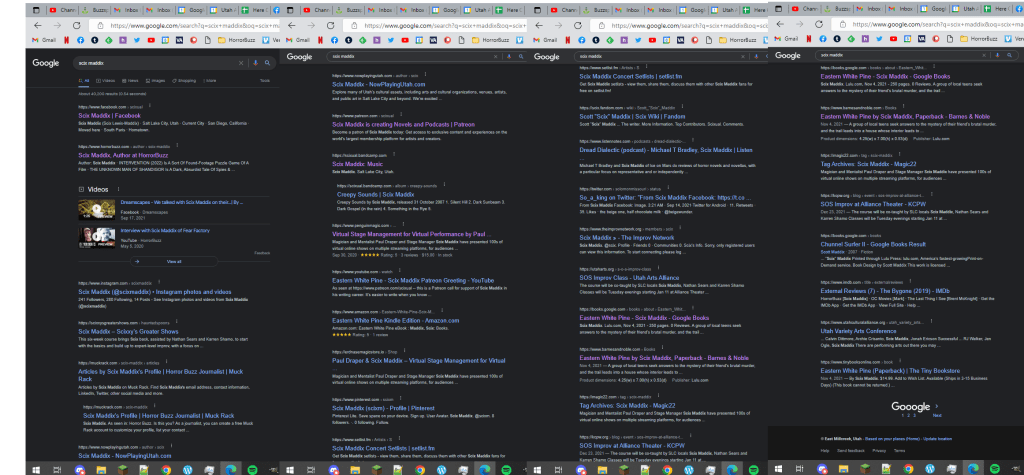
Task: Open 'Scix Maddix – Scixxy's Greater Shows' result
Action: 129,331
